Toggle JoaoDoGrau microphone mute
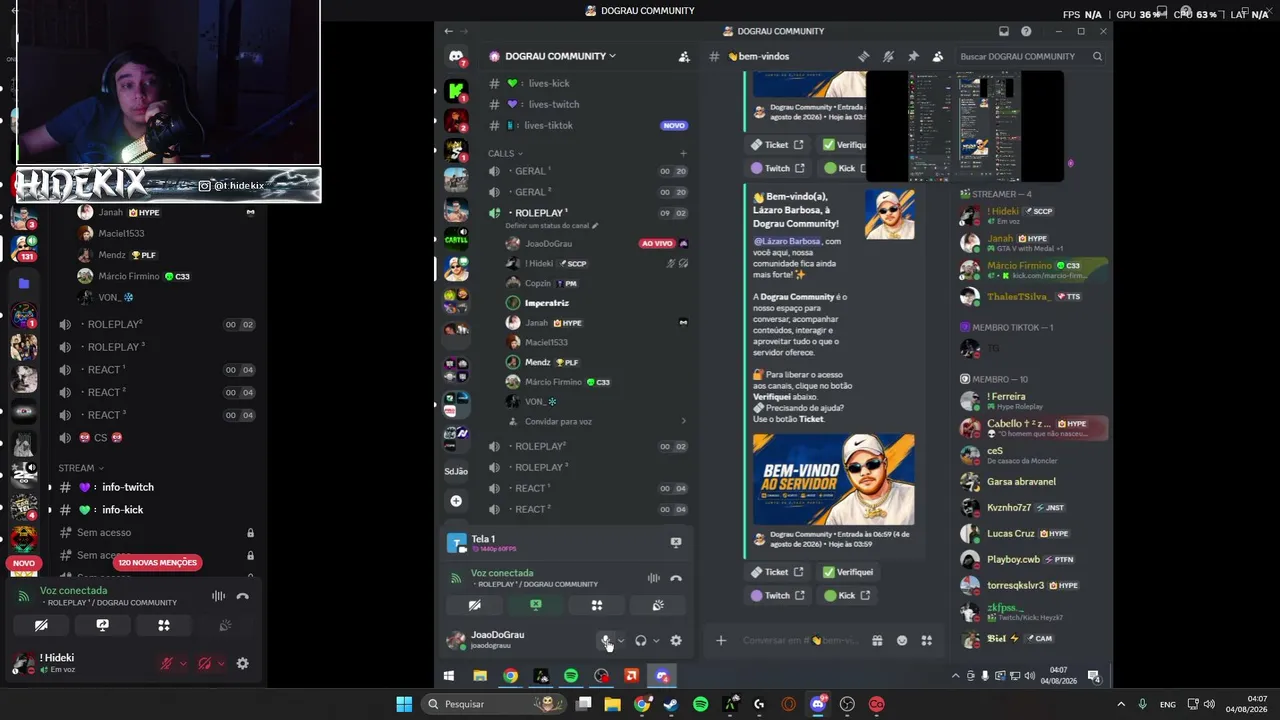Image resolution: width=1280 pixels, height=720 pixels. [606, 641]
